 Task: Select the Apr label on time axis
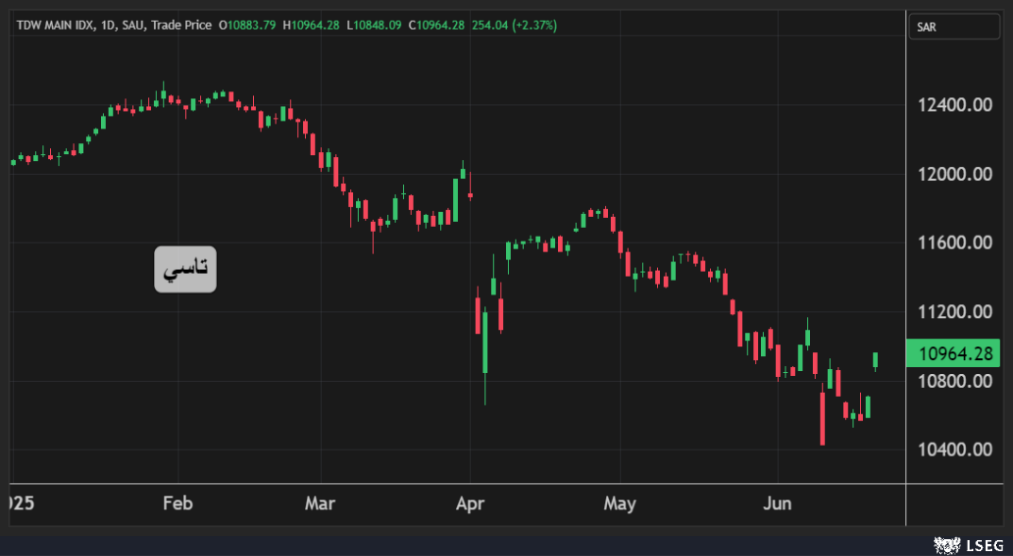coord(468,503)
